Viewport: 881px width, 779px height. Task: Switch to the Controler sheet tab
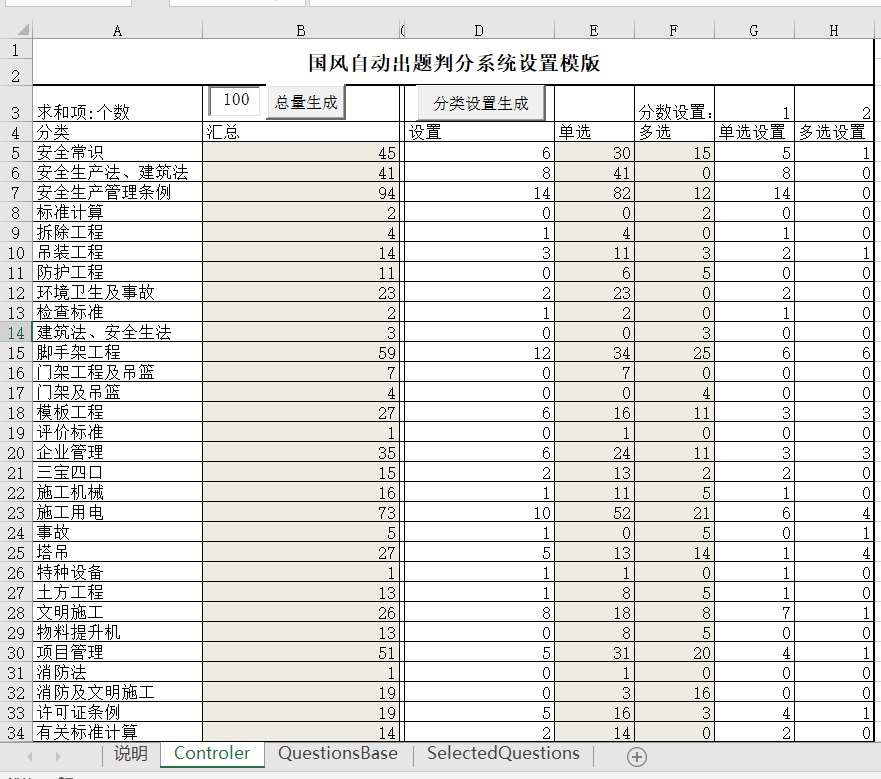[x=212, y=754]
